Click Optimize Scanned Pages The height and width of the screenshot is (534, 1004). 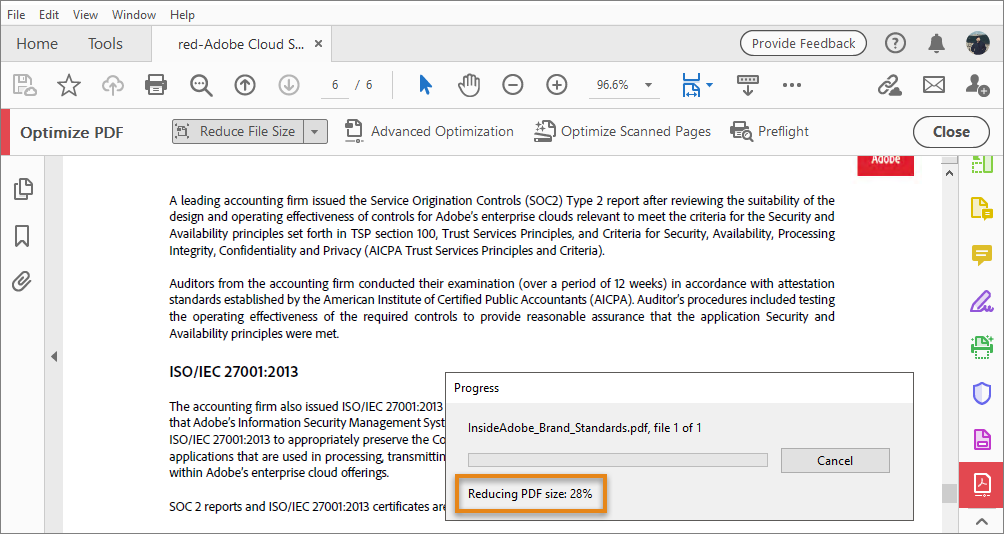623,132
